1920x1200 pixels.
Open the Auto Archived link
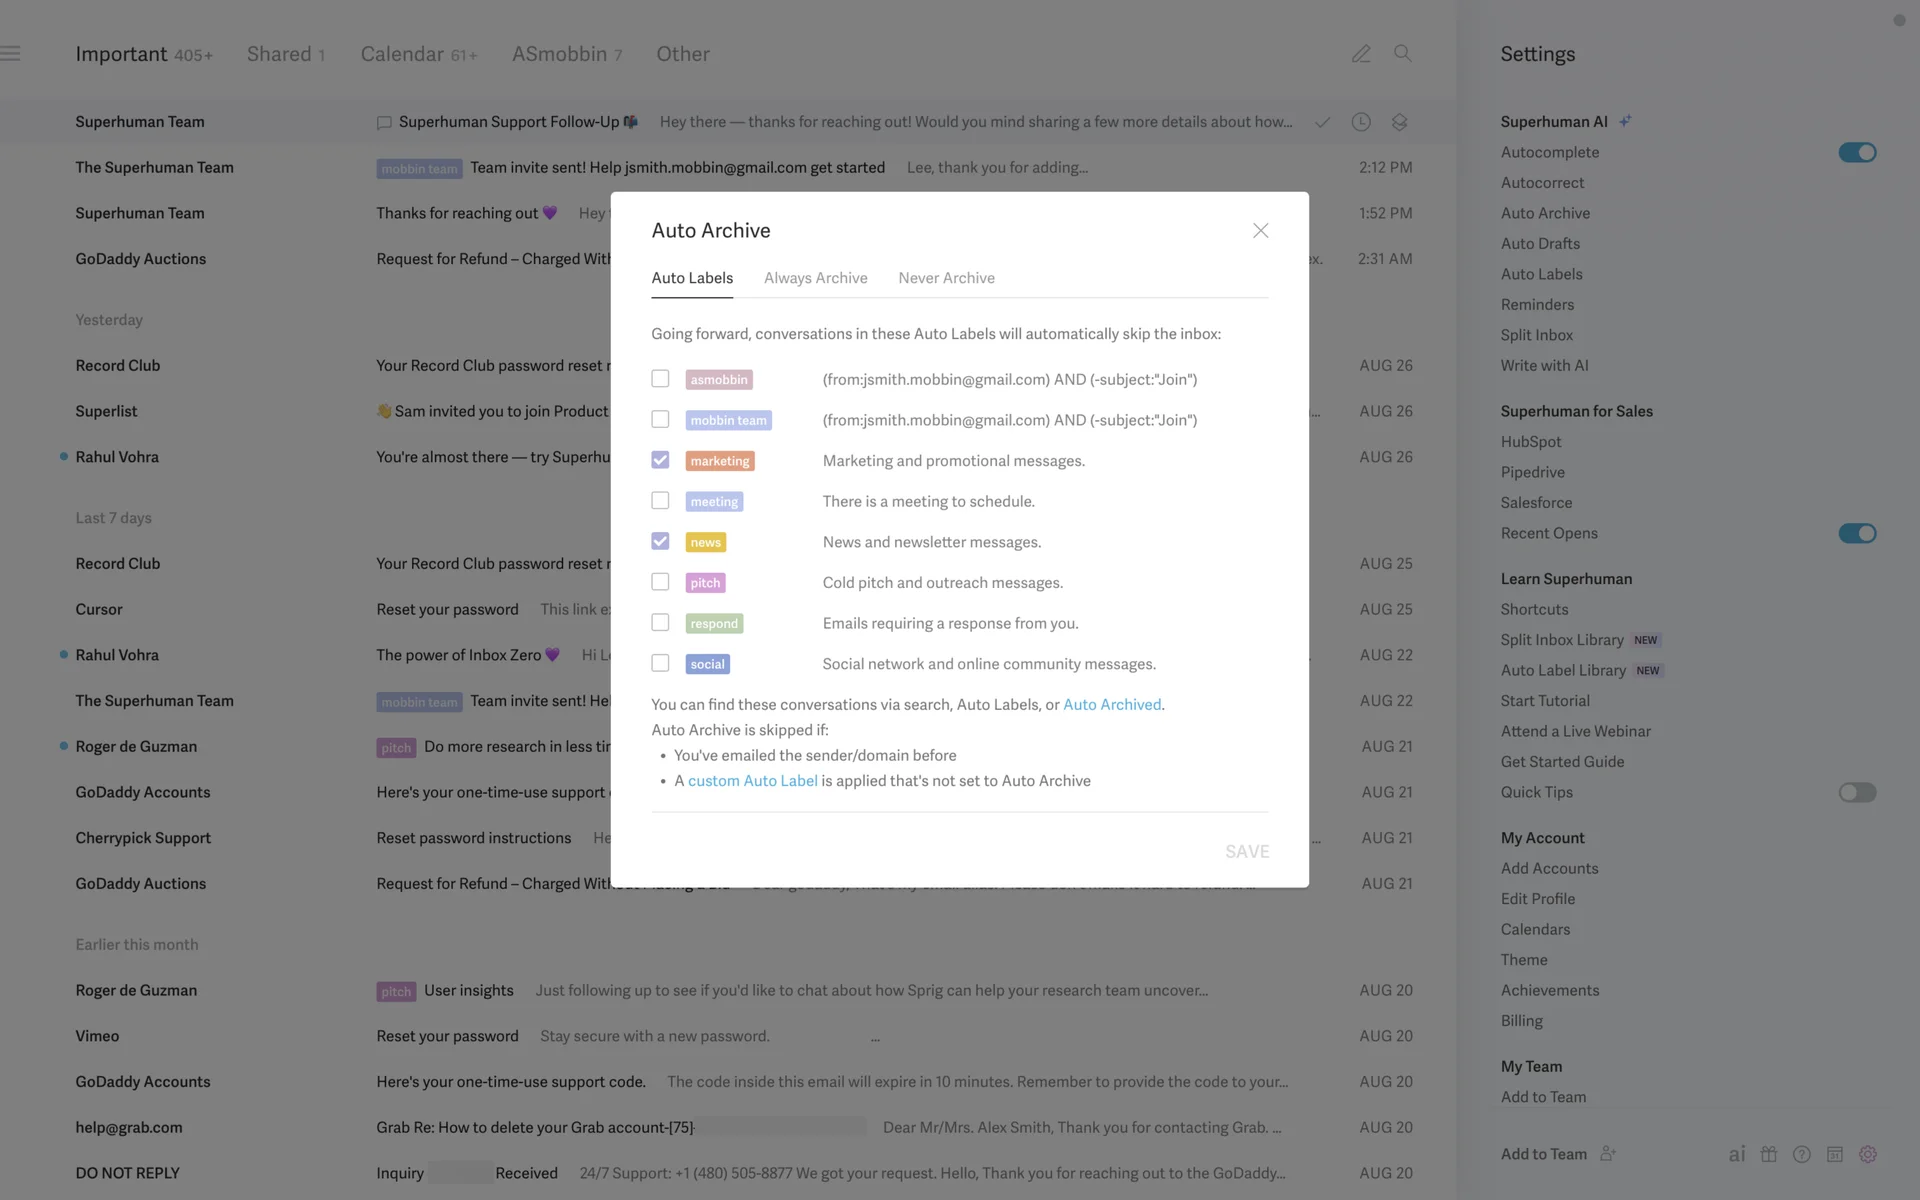coord(1112,705)
